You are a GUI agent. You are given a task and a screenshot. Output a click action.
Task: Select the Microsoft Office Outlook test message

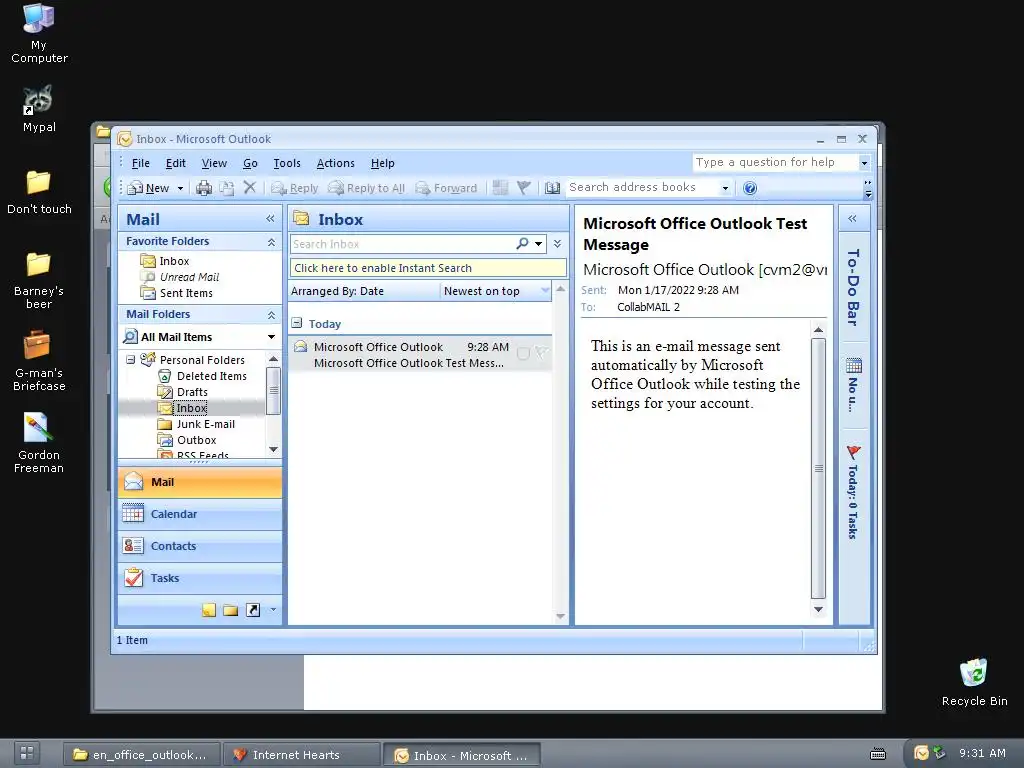(x=420, y=355)
